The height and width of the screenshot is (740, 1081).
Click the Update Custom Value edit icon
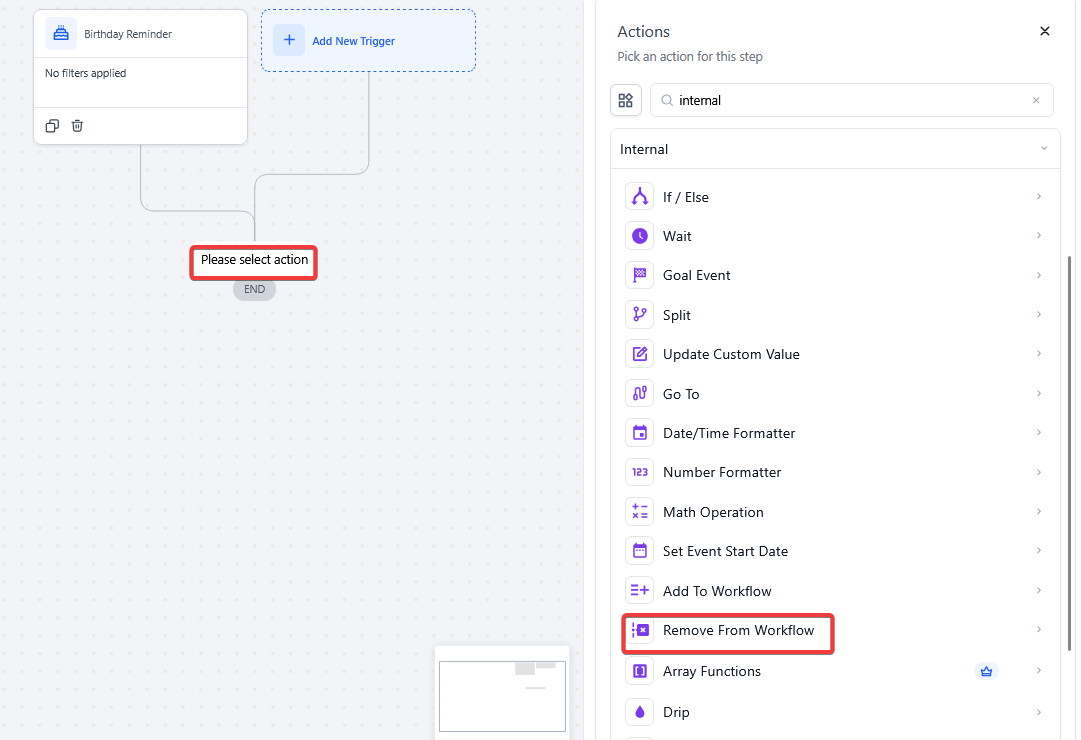point(640,354)
